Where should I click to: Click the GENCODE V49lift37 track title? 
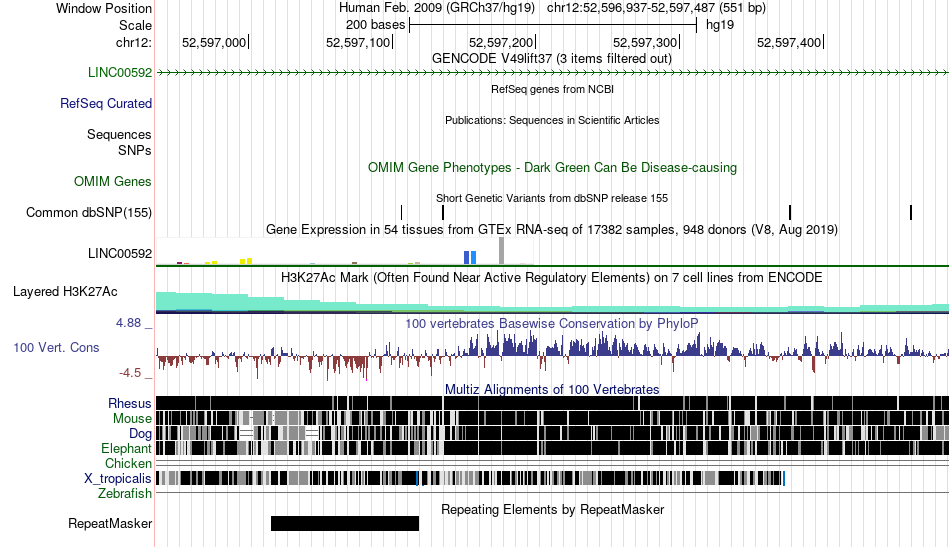pyautogui.click(x=552, y=59)
